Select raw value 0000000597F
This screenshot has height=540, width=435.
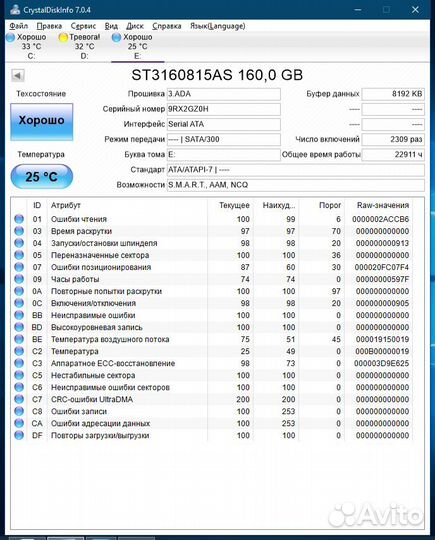tap(383, 279)
